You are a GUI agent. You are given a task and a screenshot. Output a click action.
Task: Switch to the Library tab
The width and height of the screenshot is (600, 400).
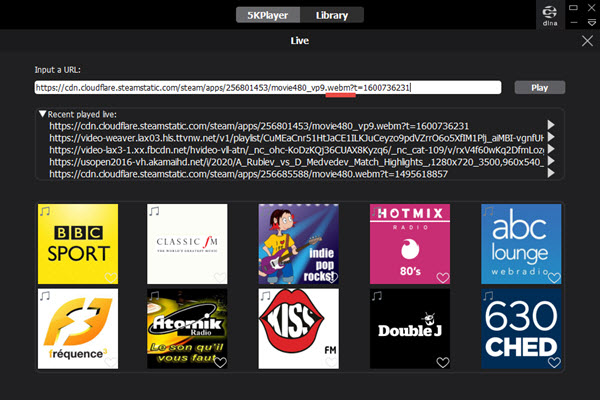point(332,15)
